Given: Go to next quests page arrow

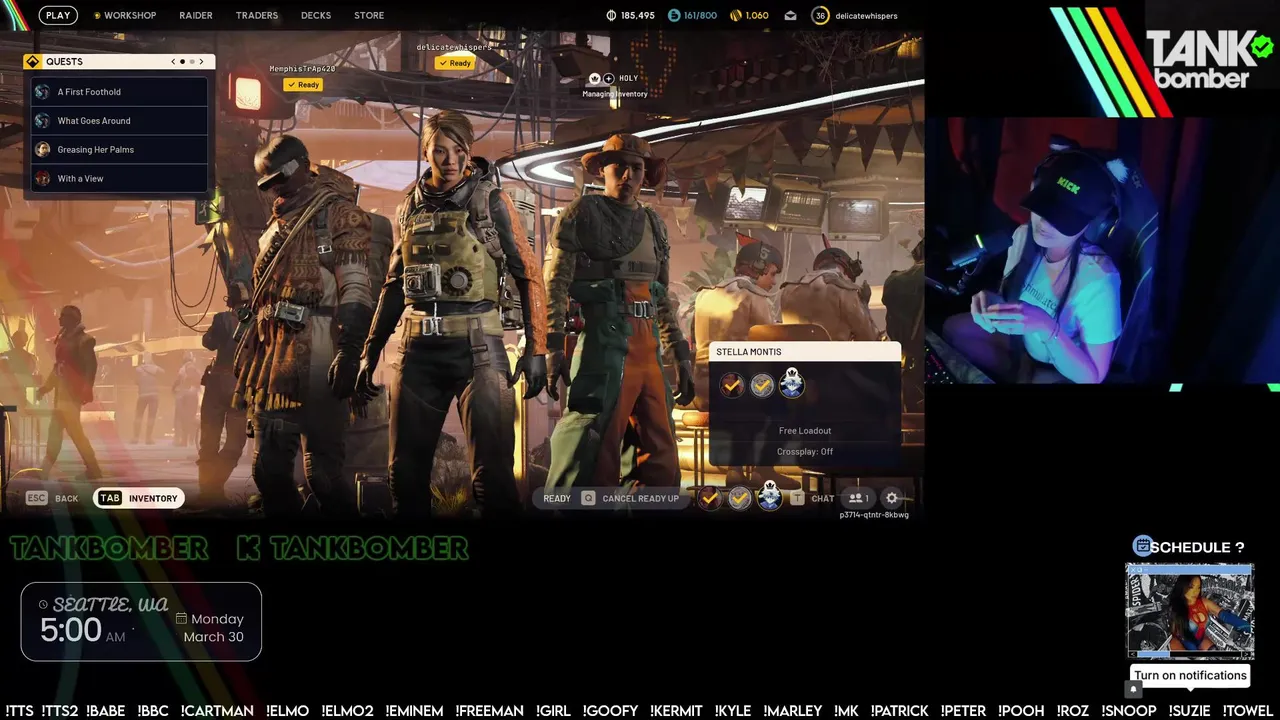Looking at the screenshot, I should click(201, 61).
